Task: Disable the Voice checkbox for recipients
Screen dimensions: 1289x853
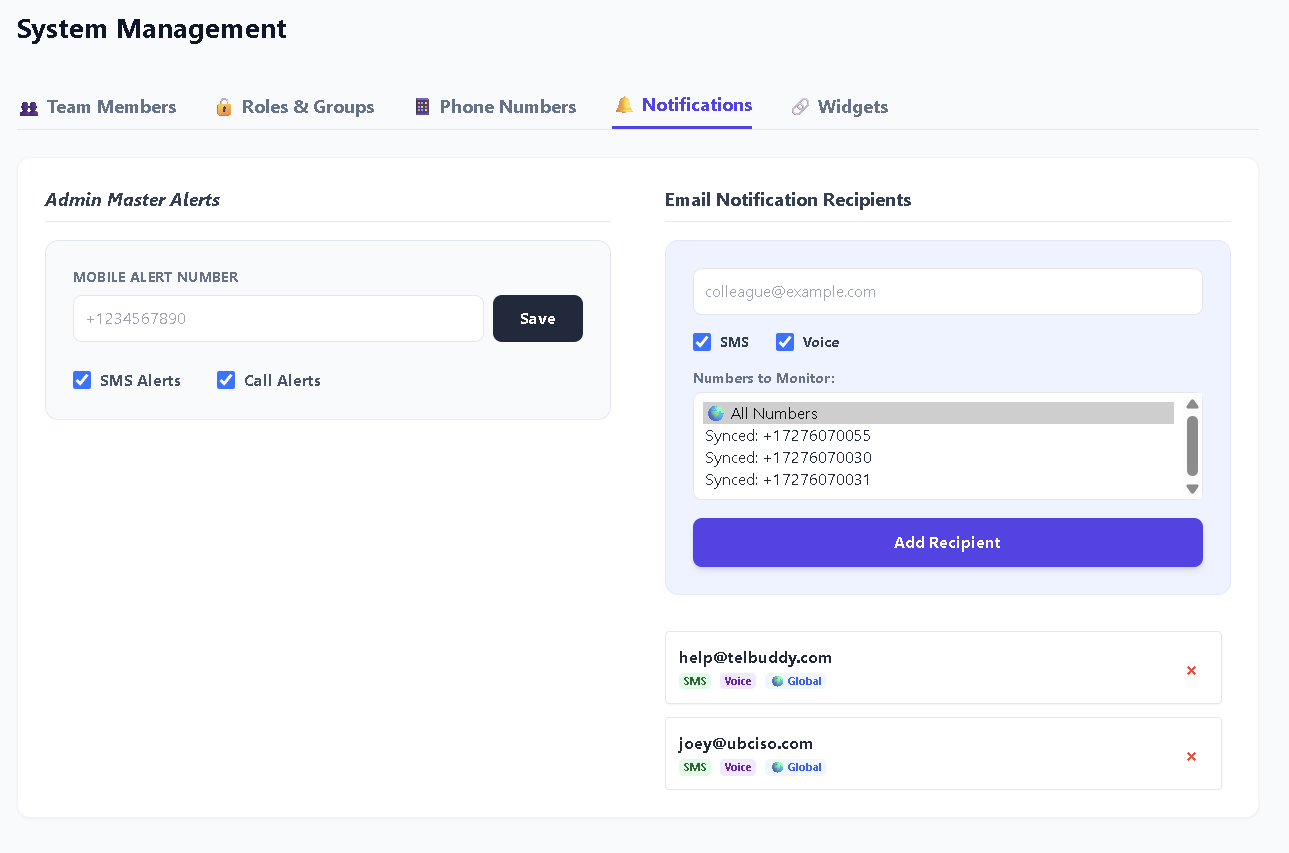Action: click(x=785, y=342)
